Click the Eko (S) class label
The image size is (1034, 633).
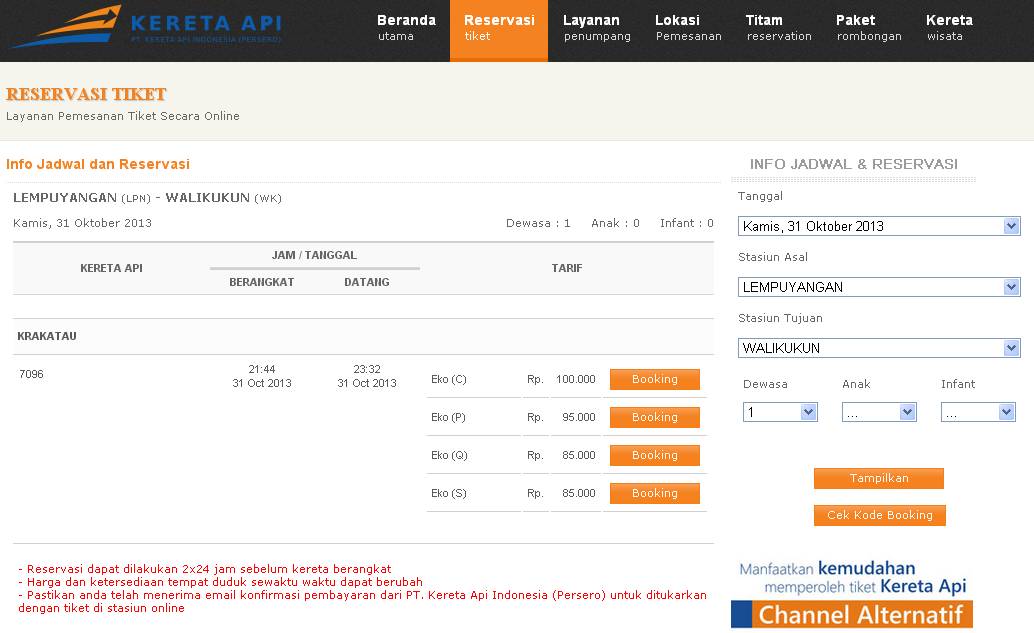coord(448,493)
